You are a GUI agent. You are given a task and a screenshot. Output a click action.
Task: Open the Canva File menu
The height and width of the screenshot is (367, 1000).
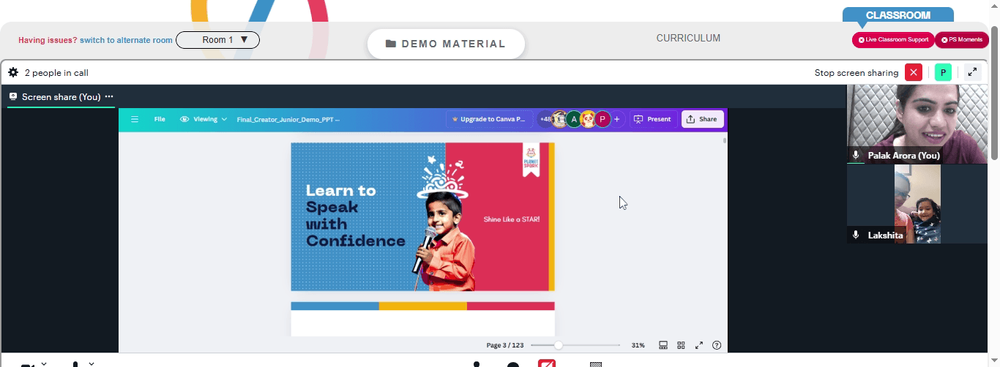159,119
